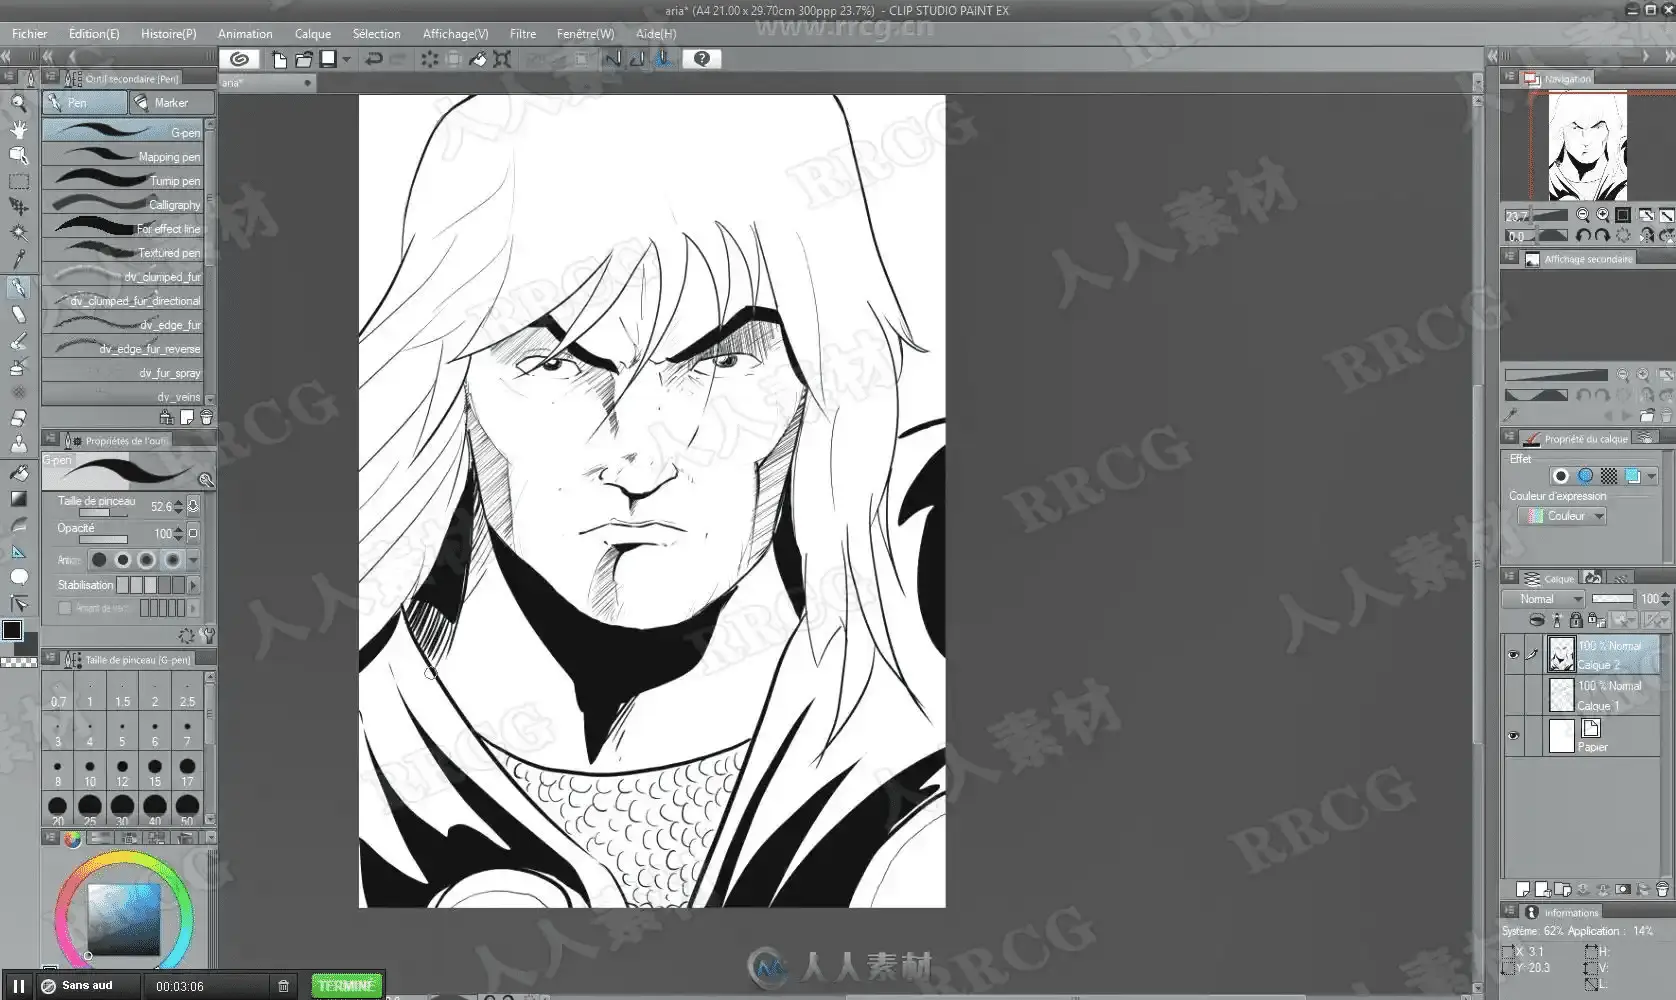Screen dimensions: 1676x1000
Task: Select the Calque 2 layer thumbnail
Action: pyautogui.click(x=1561, y=655)
